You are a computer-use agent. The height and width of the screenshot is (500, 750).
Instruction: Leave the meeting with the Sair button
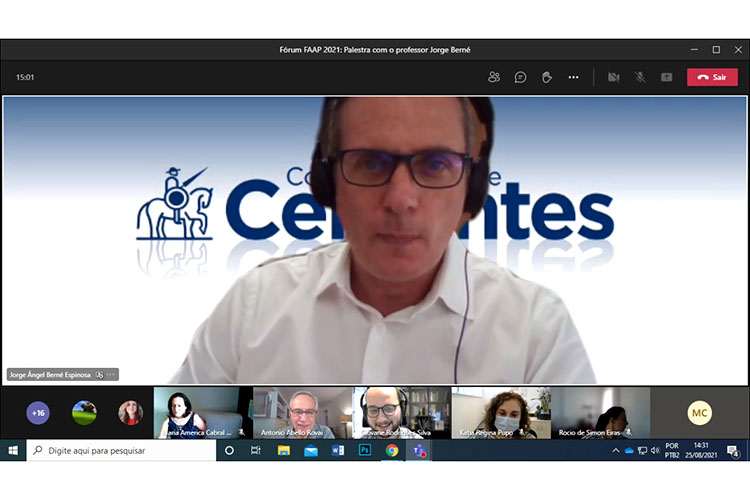[712, 77]
